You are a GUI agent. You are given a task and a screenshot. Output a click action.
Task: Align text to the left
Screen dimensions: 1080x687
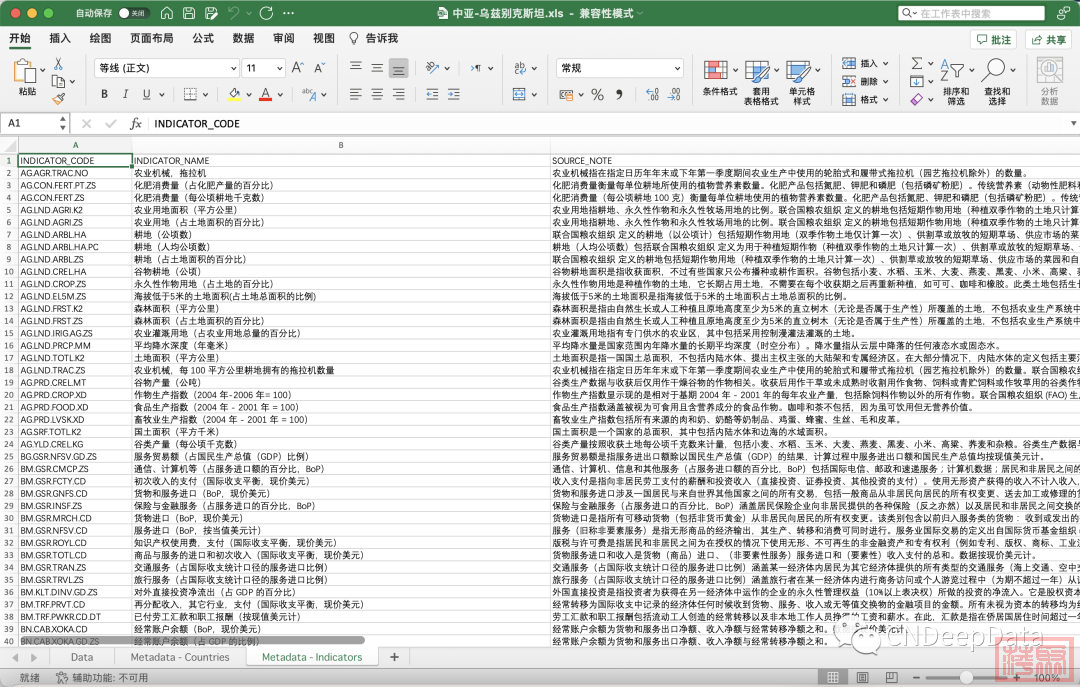pos(355,94)
